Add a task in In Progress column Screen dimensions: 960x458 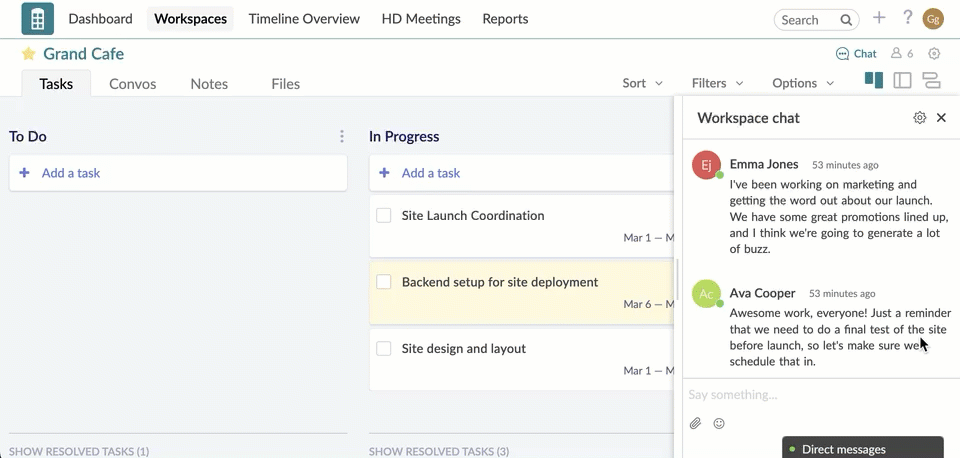click(522, 173)
